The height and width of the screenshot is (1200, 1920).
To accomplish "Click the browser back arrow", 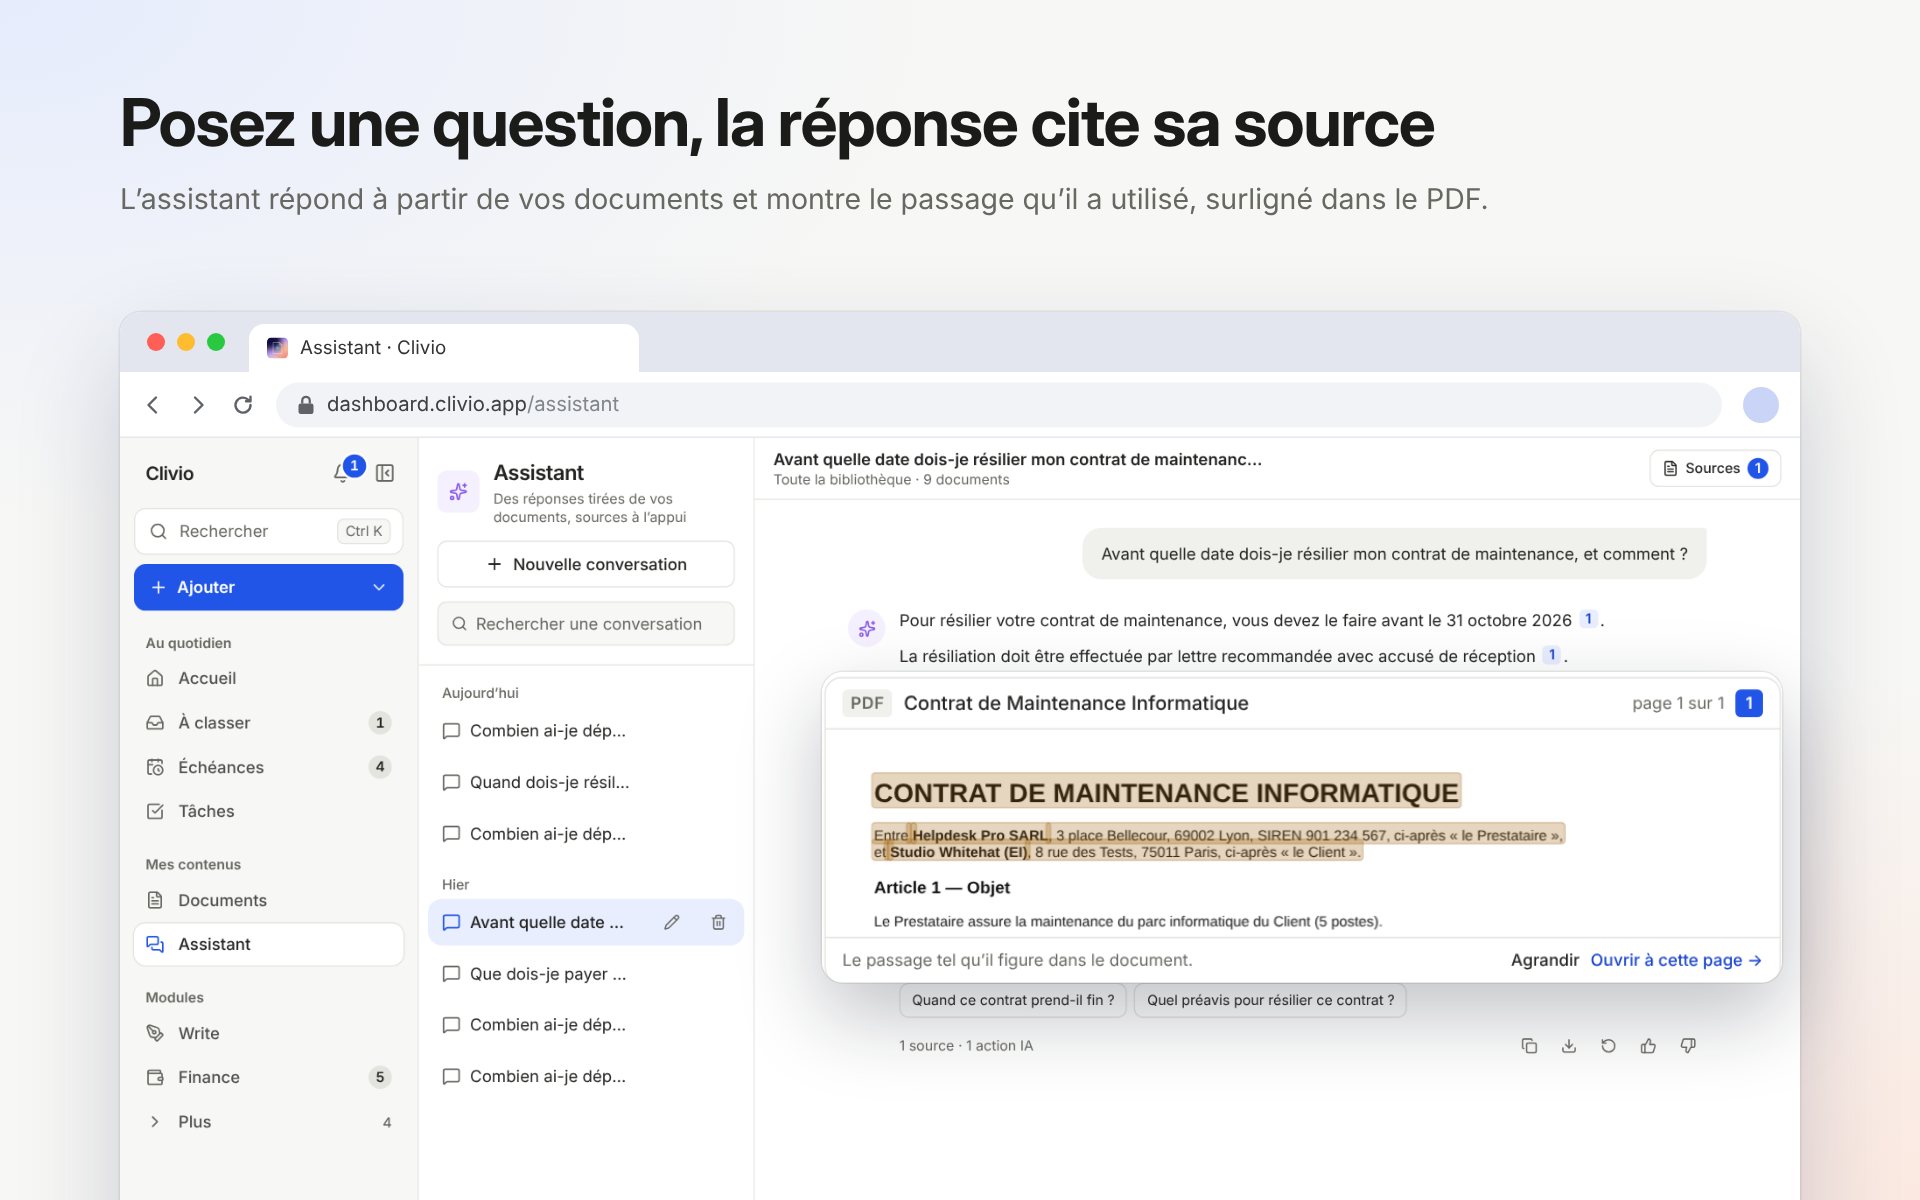I will click(153, 405).
